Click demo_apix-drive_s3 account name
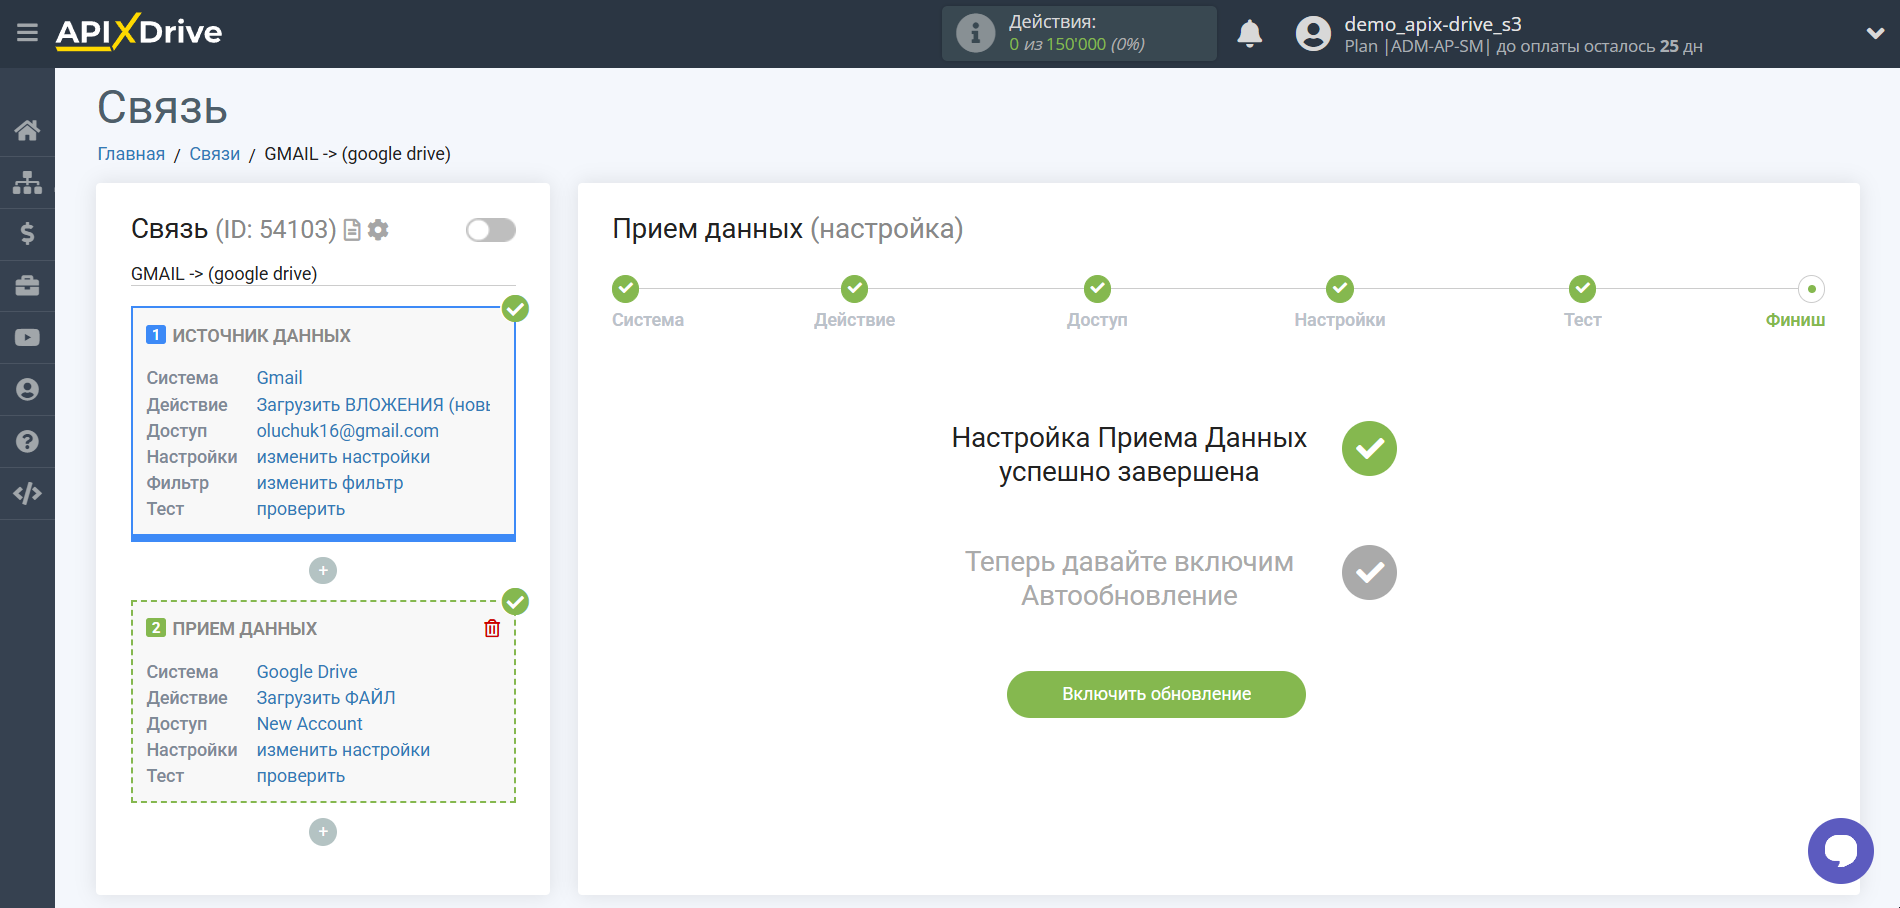 tap(1433, 24)
